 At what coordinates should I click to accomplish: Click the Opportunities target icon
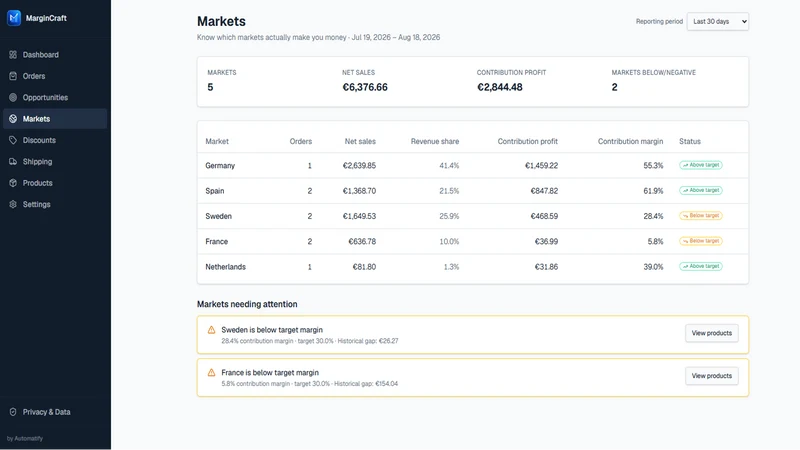tap(13, 97)
